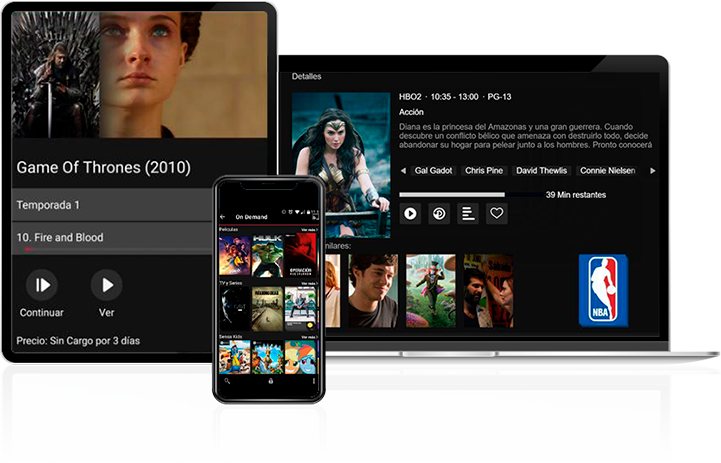Viewport: 721px width, 463px height.
Task: Click the Chris Pine cast tag
Action: (x=484, y=171)
